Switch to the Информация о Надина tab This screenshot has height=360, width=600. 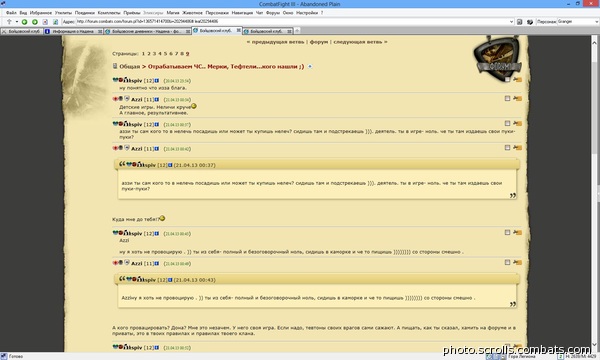(x=73, y=31)
